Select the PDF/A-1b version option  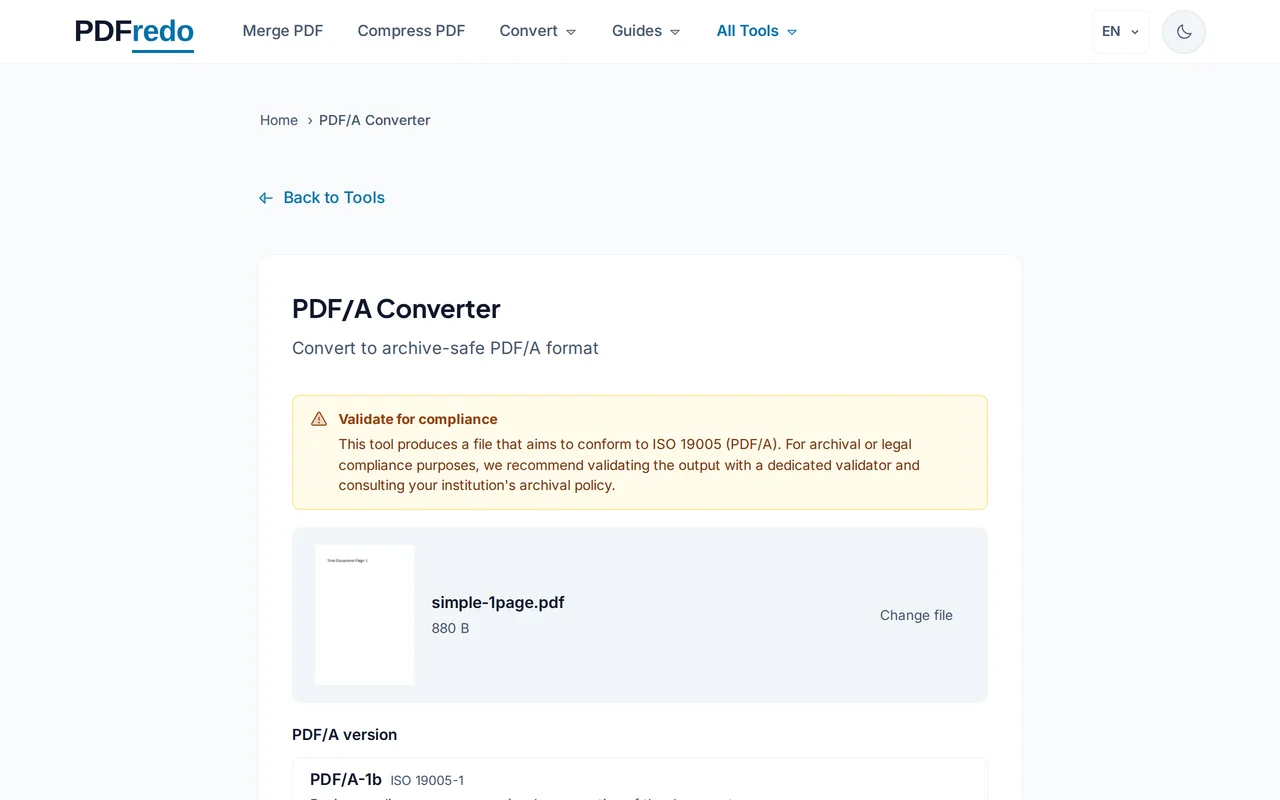640,780
